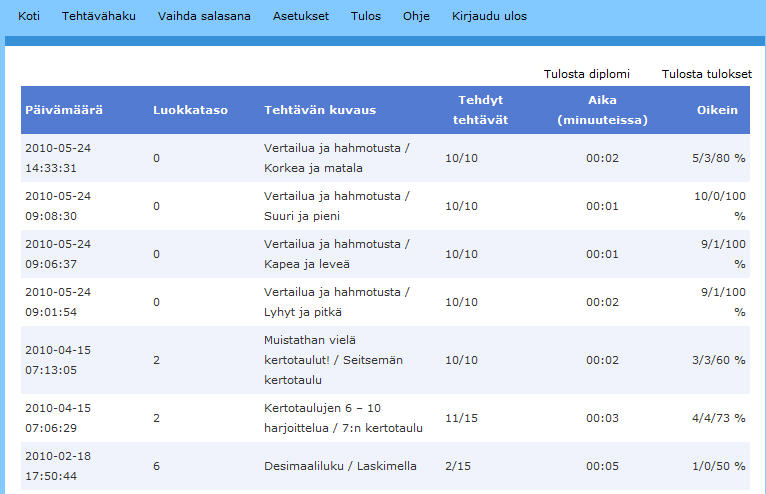Click the Tulosta diplomi link
Image resolution: width=766 pixels, height=494 pixels.
[x=587, y=74]
